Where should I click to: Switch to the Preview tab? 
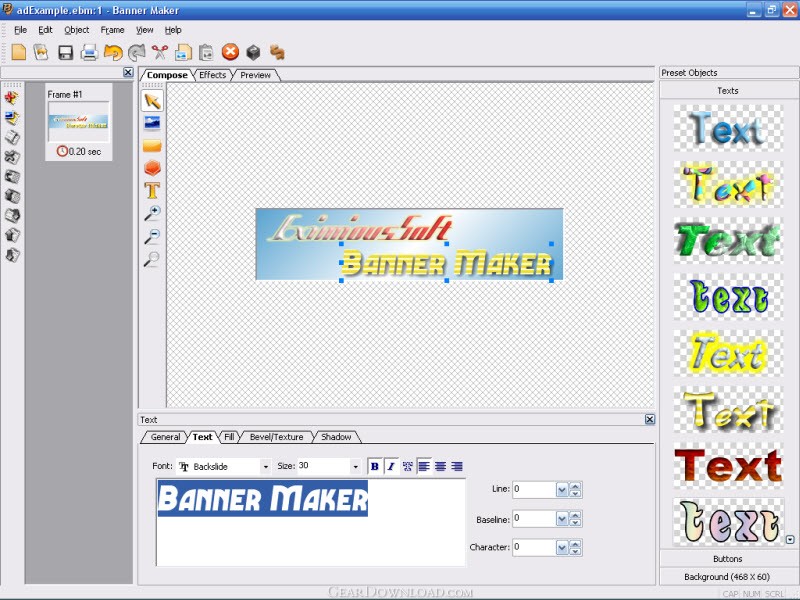(256, 75)
